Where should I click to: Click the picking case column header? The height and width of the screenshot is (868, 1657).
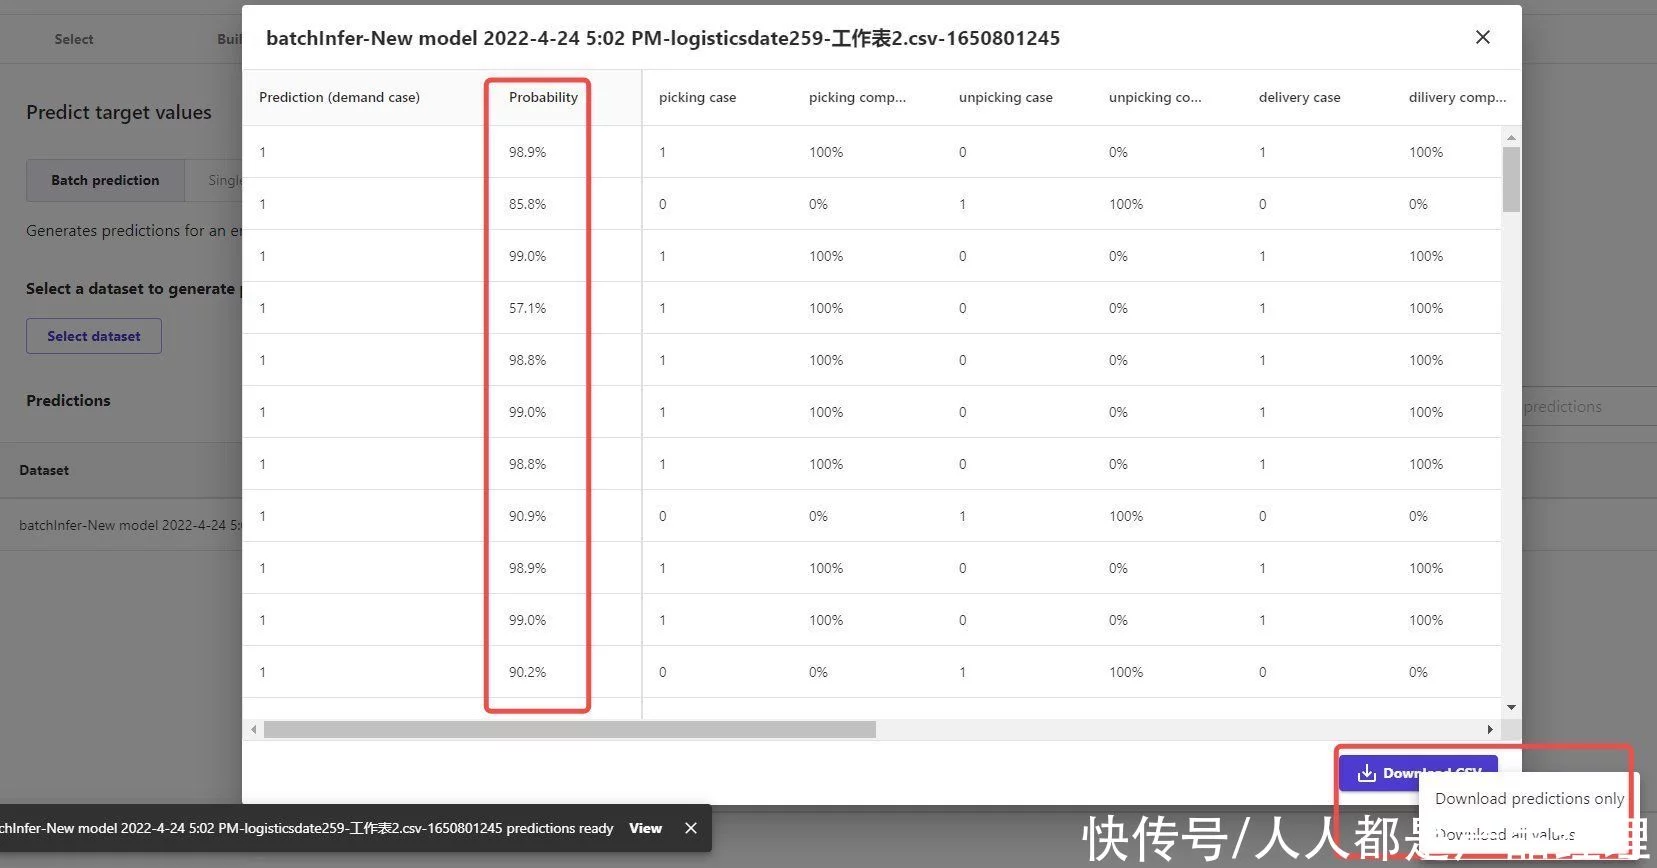click(697, 97)
